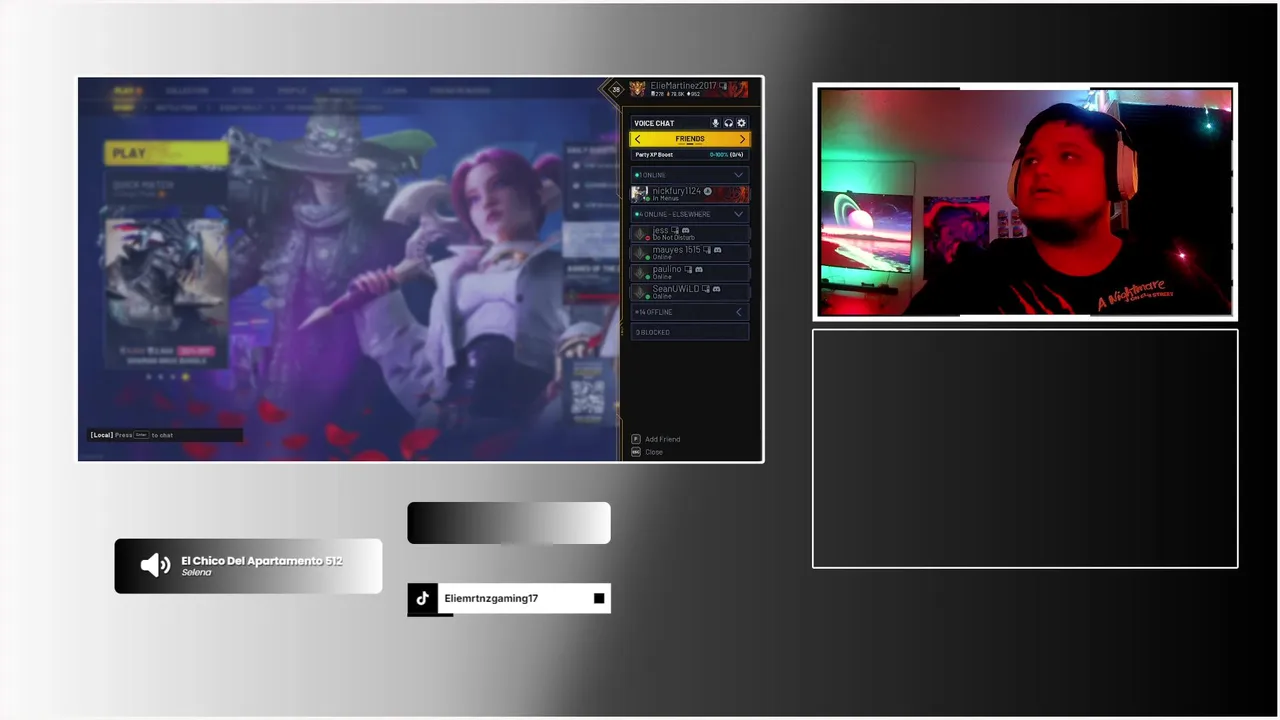Select friend paulino
Screen dimensions: 1280x720
click(690, 272)
